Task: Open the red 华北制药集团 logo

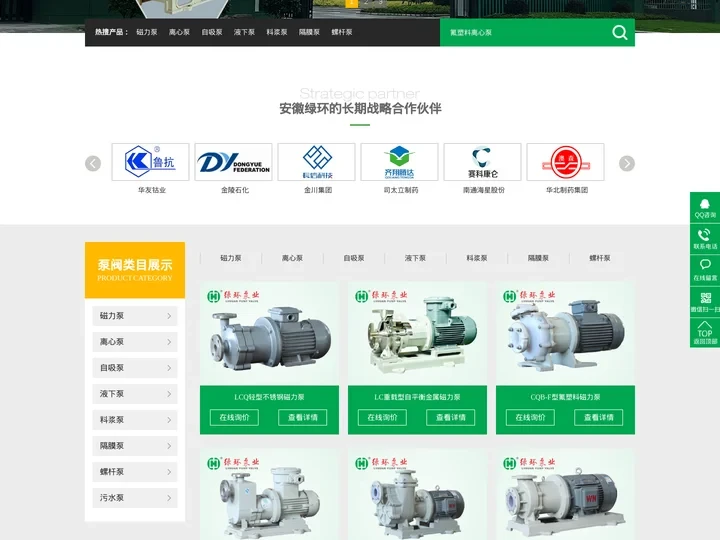Action: [566, 162]
